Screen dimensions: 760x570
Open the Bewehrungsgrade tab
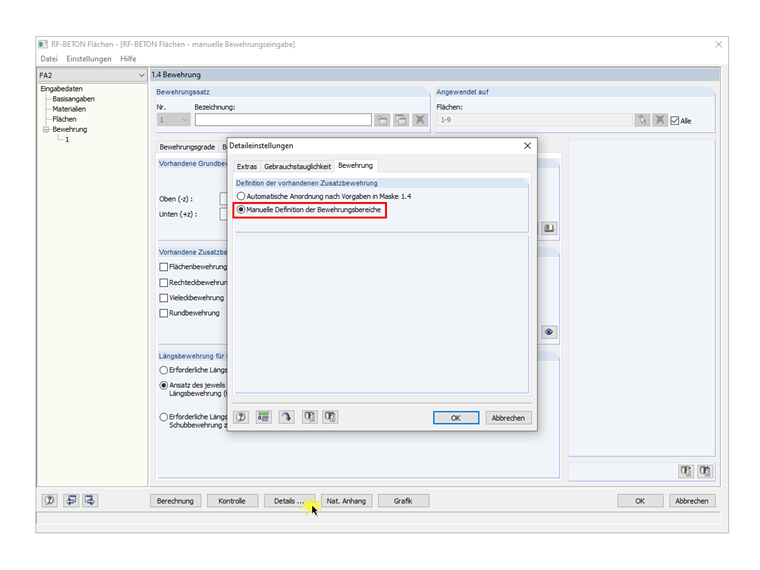pyautogui.click(x=187, y=147)
